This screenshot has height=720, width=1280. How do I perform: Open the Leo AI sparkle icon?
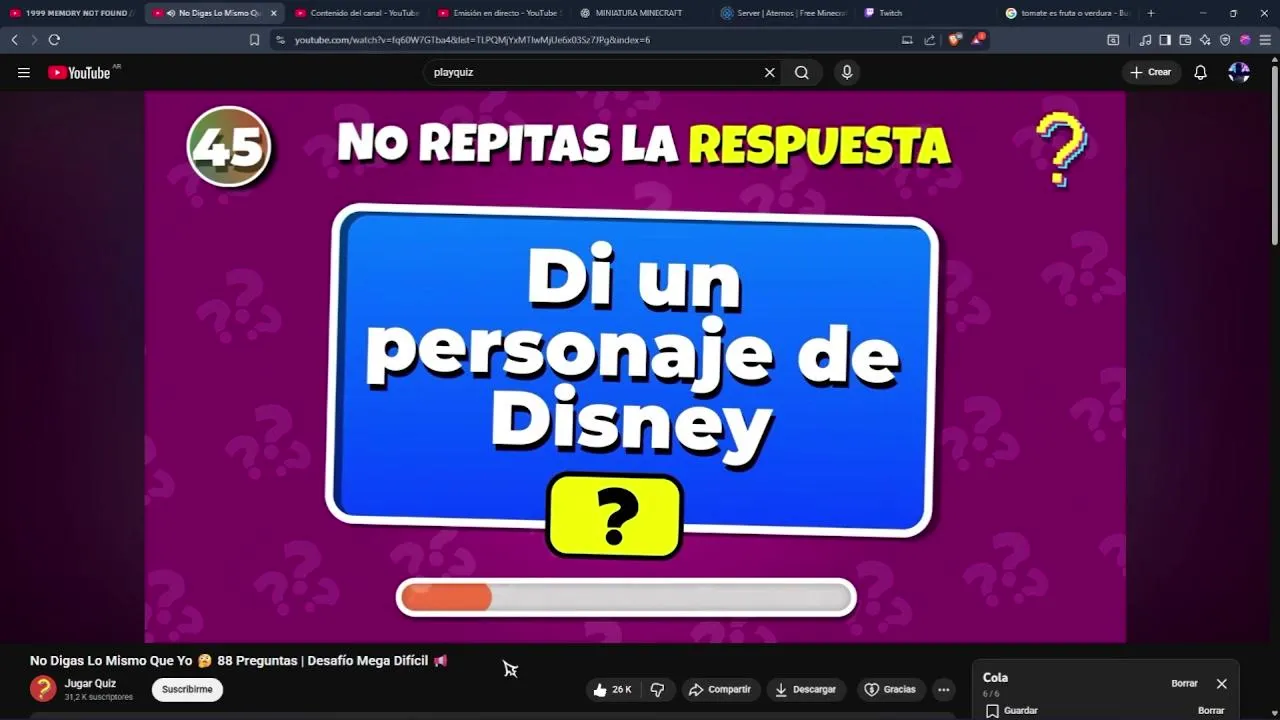click(1205, 40)
